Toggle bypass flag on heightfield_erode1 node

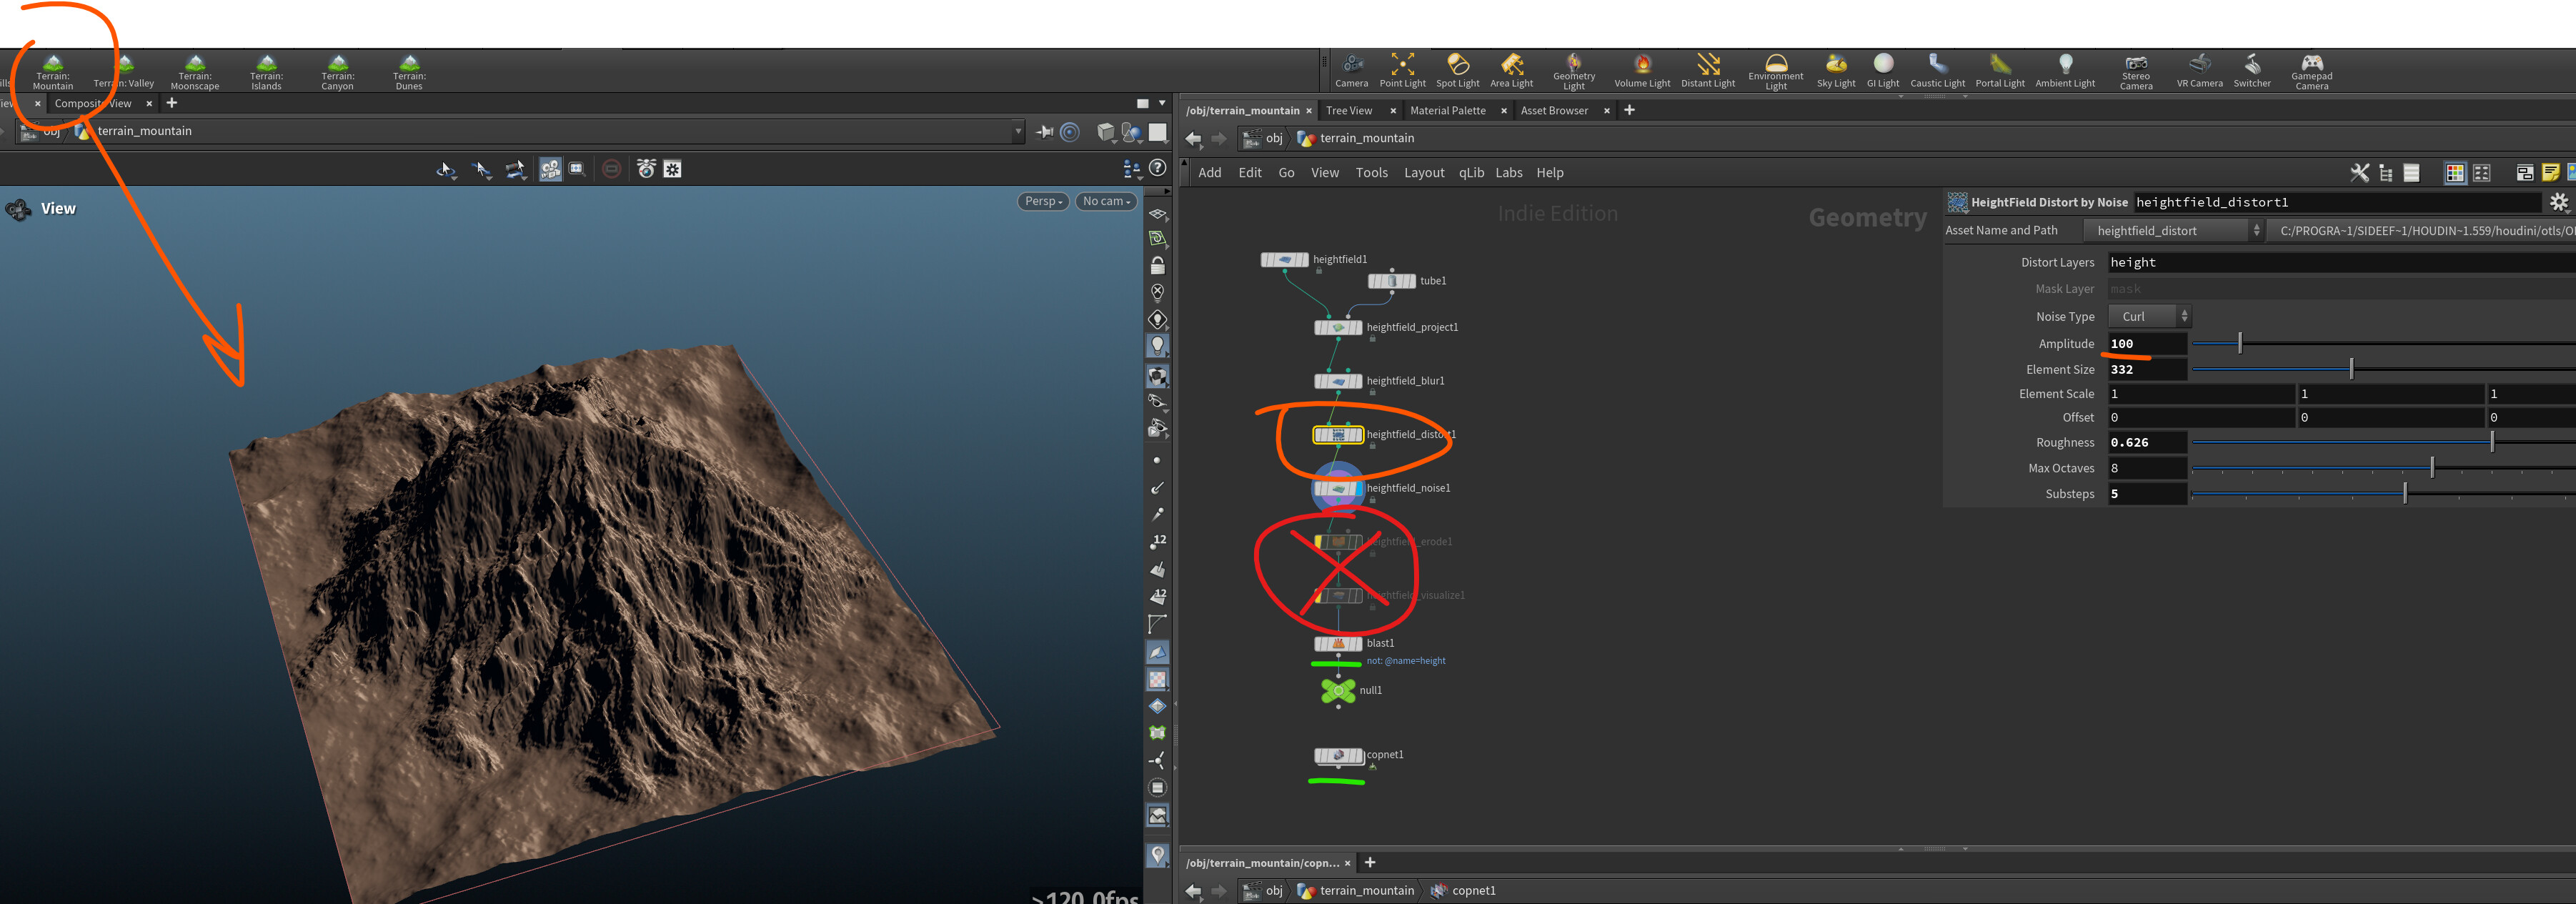pyautogui.click(x=1319, y=542)
